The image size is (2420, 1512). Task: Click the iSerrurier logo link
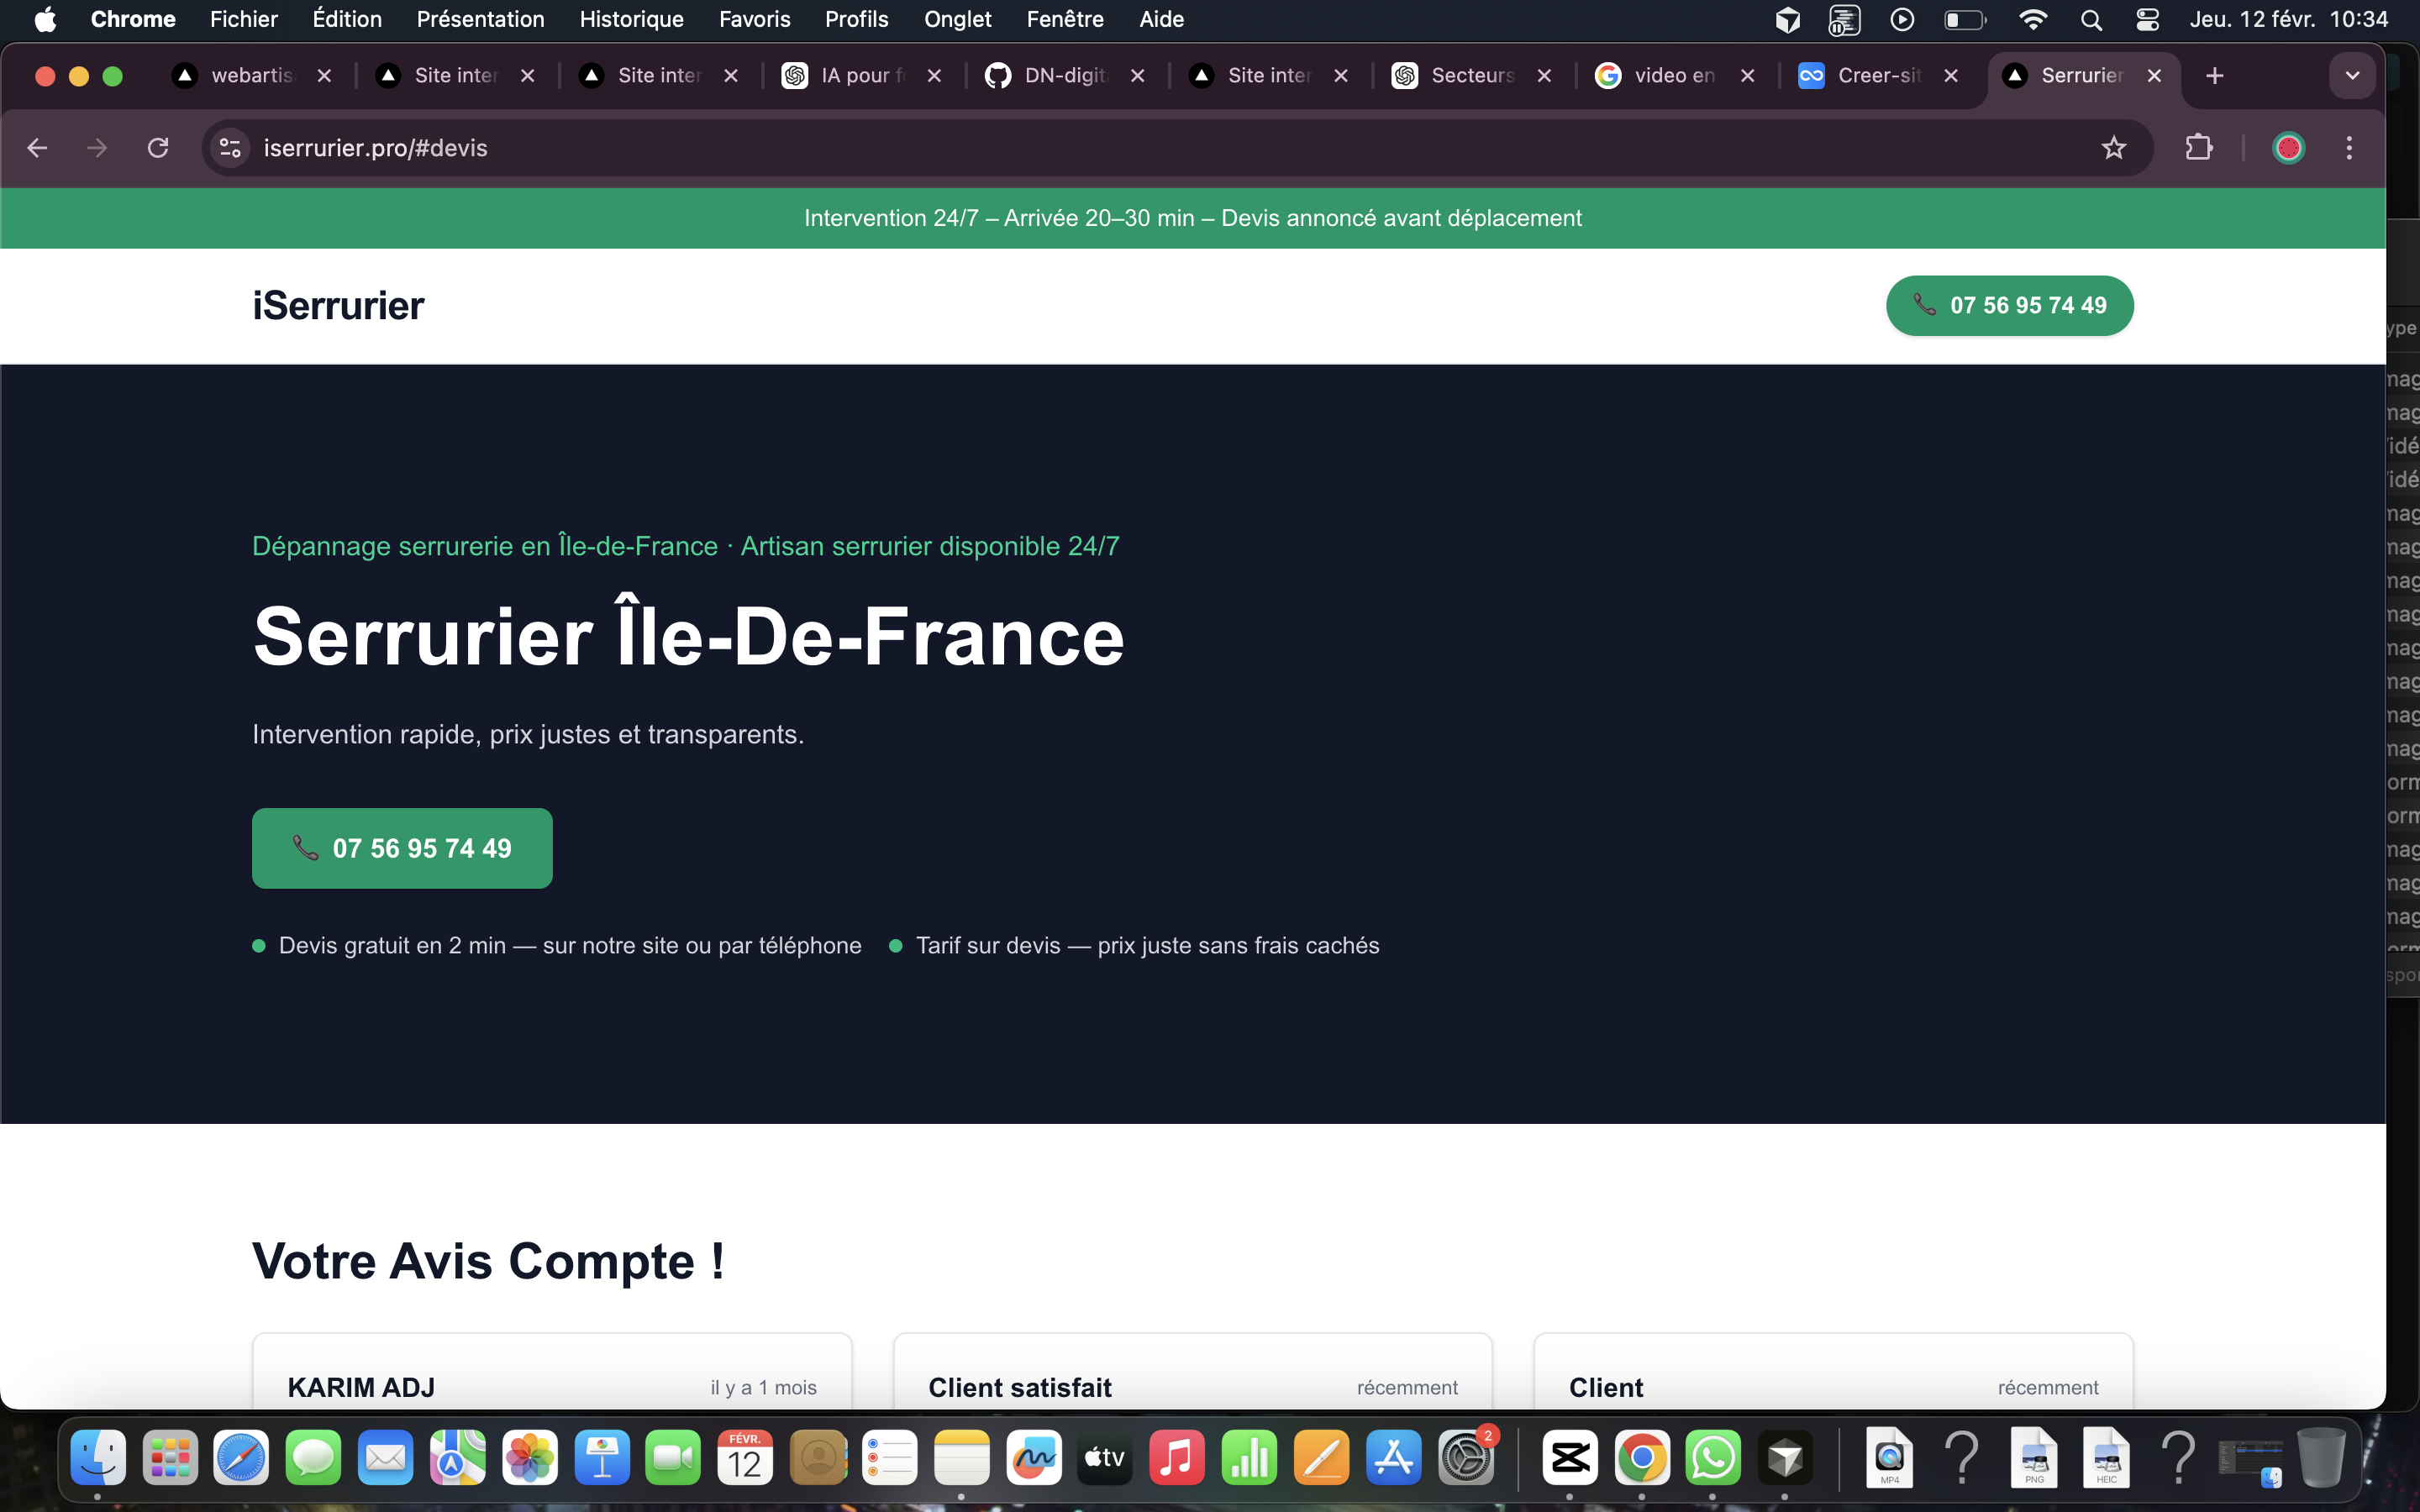click(x=338, y=306)
